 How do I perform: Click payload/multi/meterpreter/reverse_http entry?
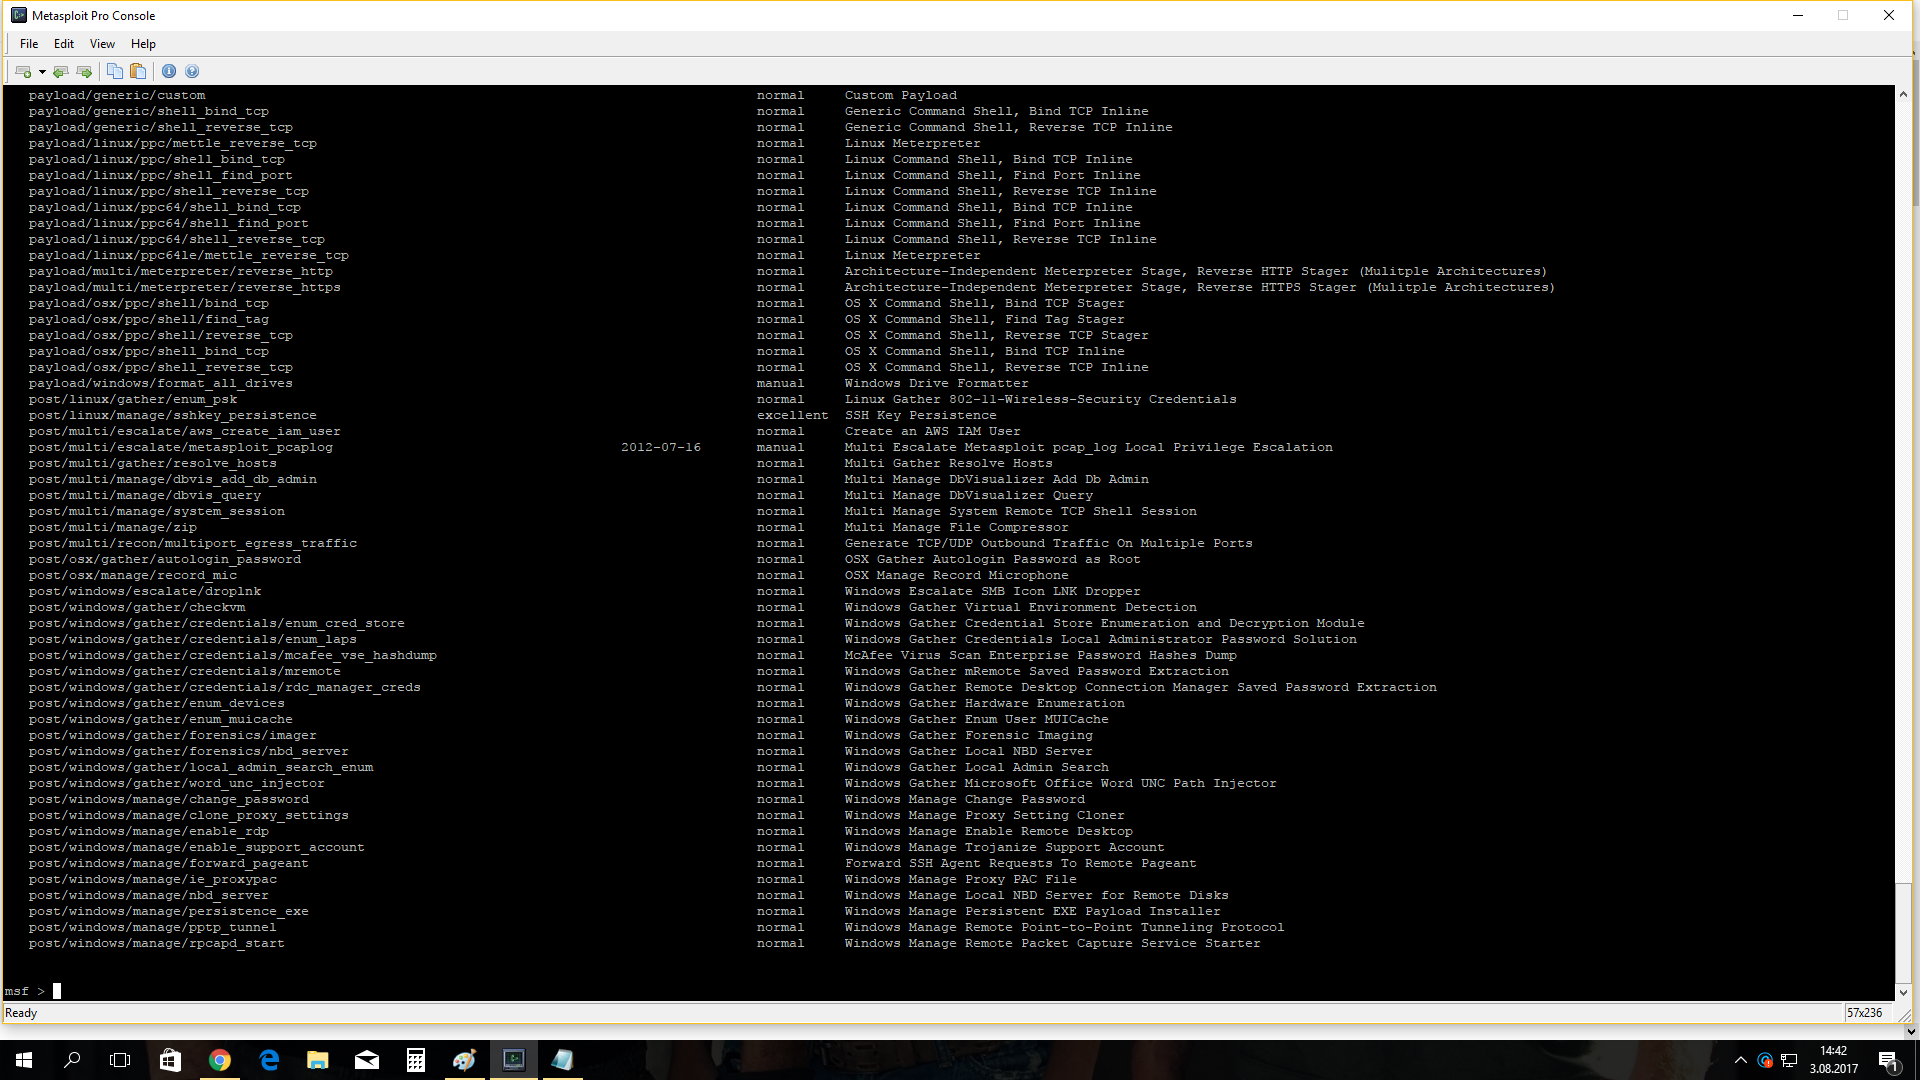tap(181, 272)
